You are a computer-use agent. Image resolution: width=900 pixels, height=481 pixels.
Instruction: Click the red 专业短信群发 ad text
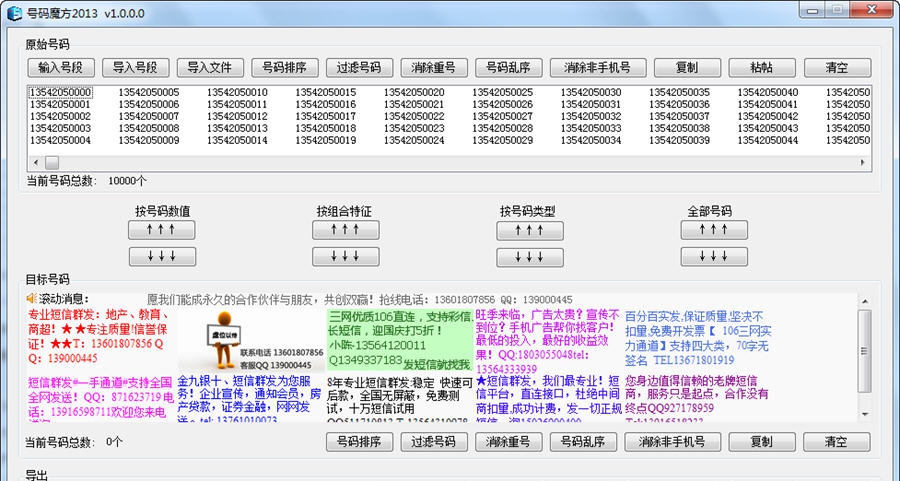click(99, 337)
